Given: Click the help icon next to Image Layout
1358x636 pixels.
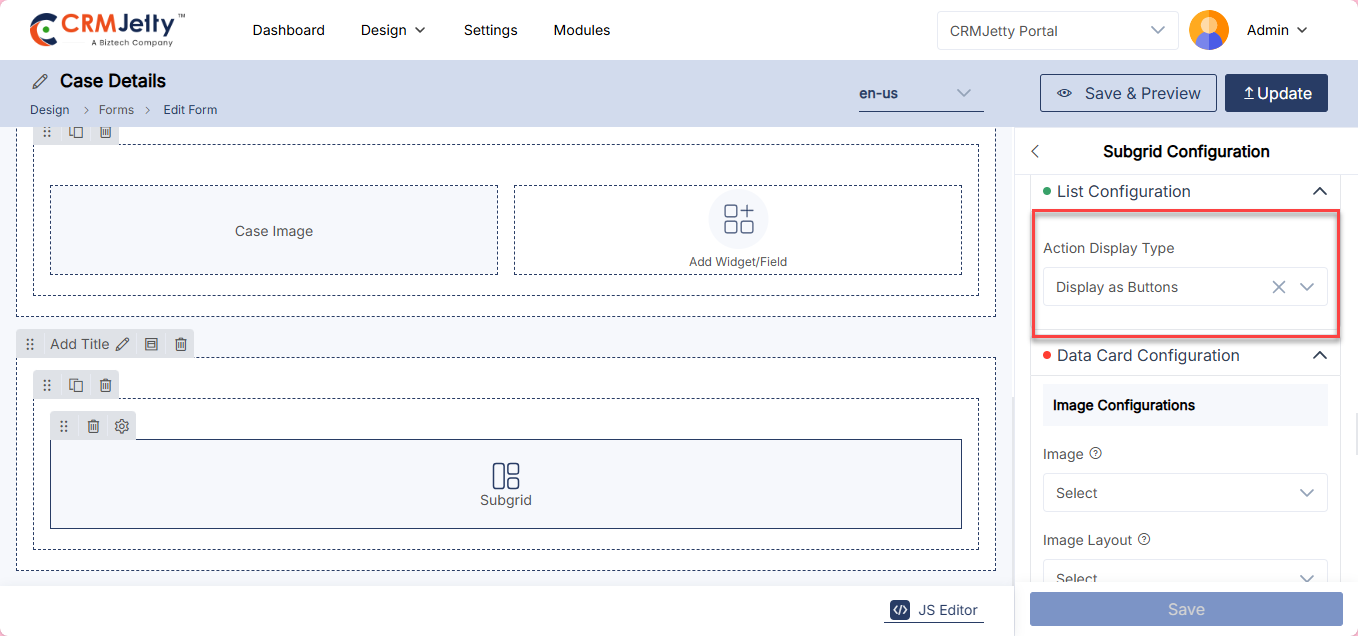Looking at the screenshot, I should 1144,540.
